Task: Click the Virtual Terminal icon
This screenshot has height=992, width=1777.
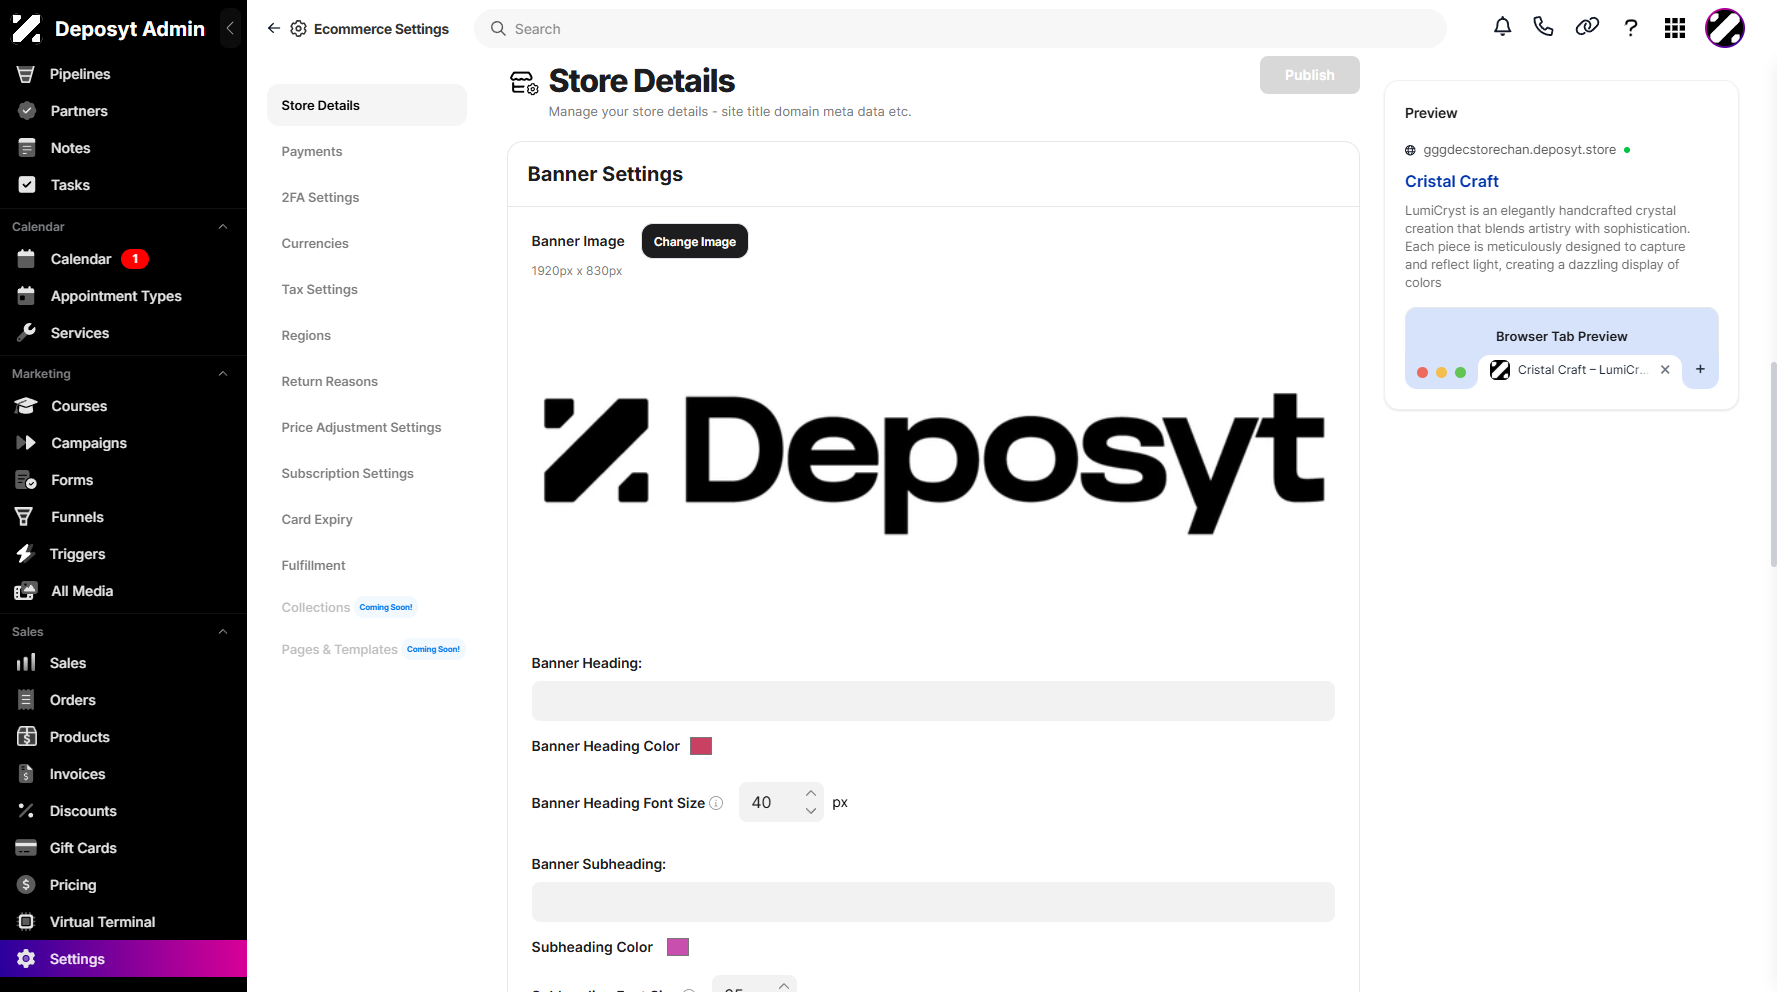Action: pos(26,922)
